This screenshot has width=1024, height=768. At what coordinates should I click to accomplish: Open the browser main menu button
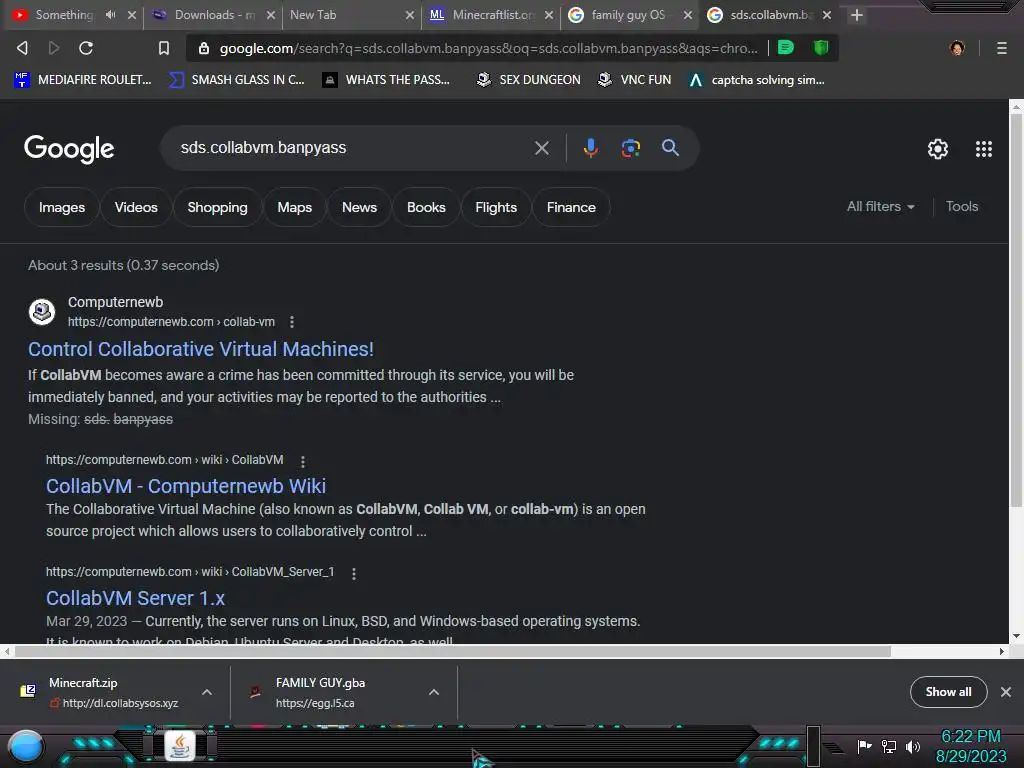pos(1002,48)
